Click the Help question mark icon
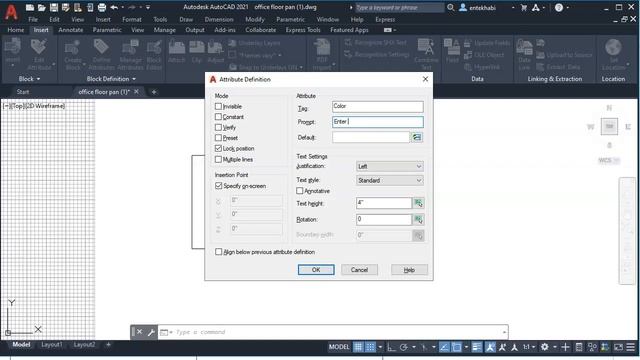Screen dimensions: 640x360 click(559, 7)
